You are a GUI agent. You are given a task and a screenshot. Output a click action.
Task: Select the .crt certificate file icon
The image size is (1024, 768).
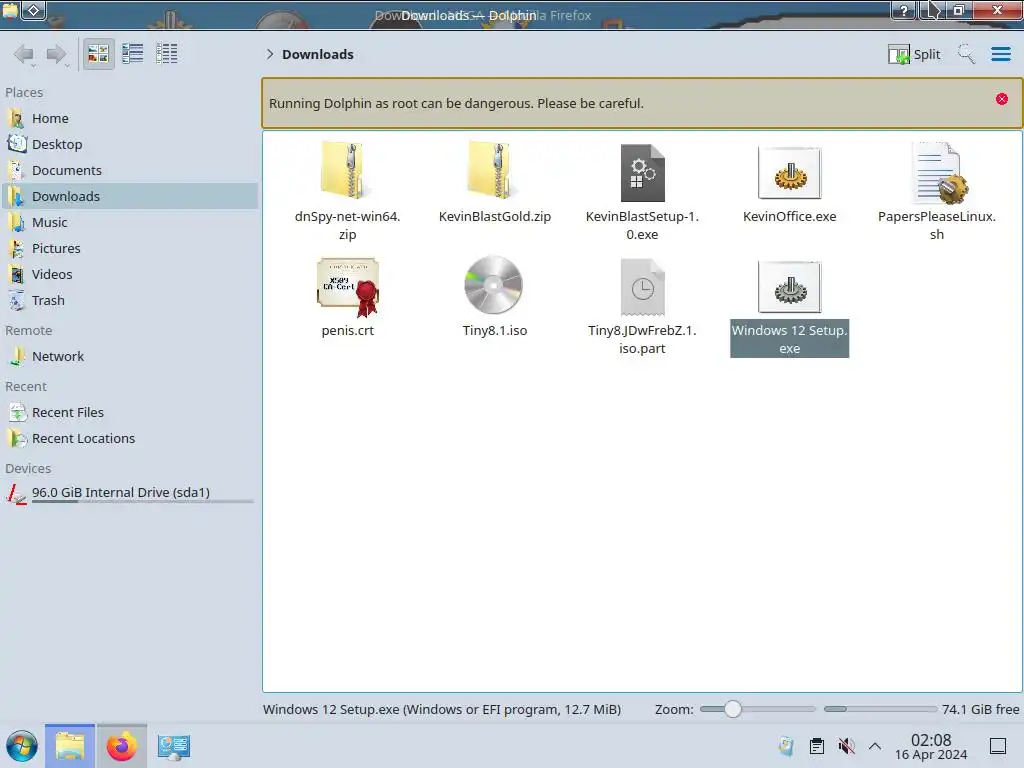click(x=347, y=286)
